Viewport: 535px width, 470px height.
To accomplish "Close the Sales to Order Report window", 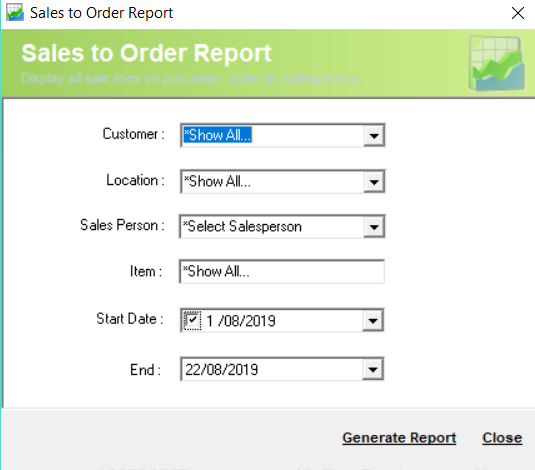I will pyautogui.click(x=518, y=13).
